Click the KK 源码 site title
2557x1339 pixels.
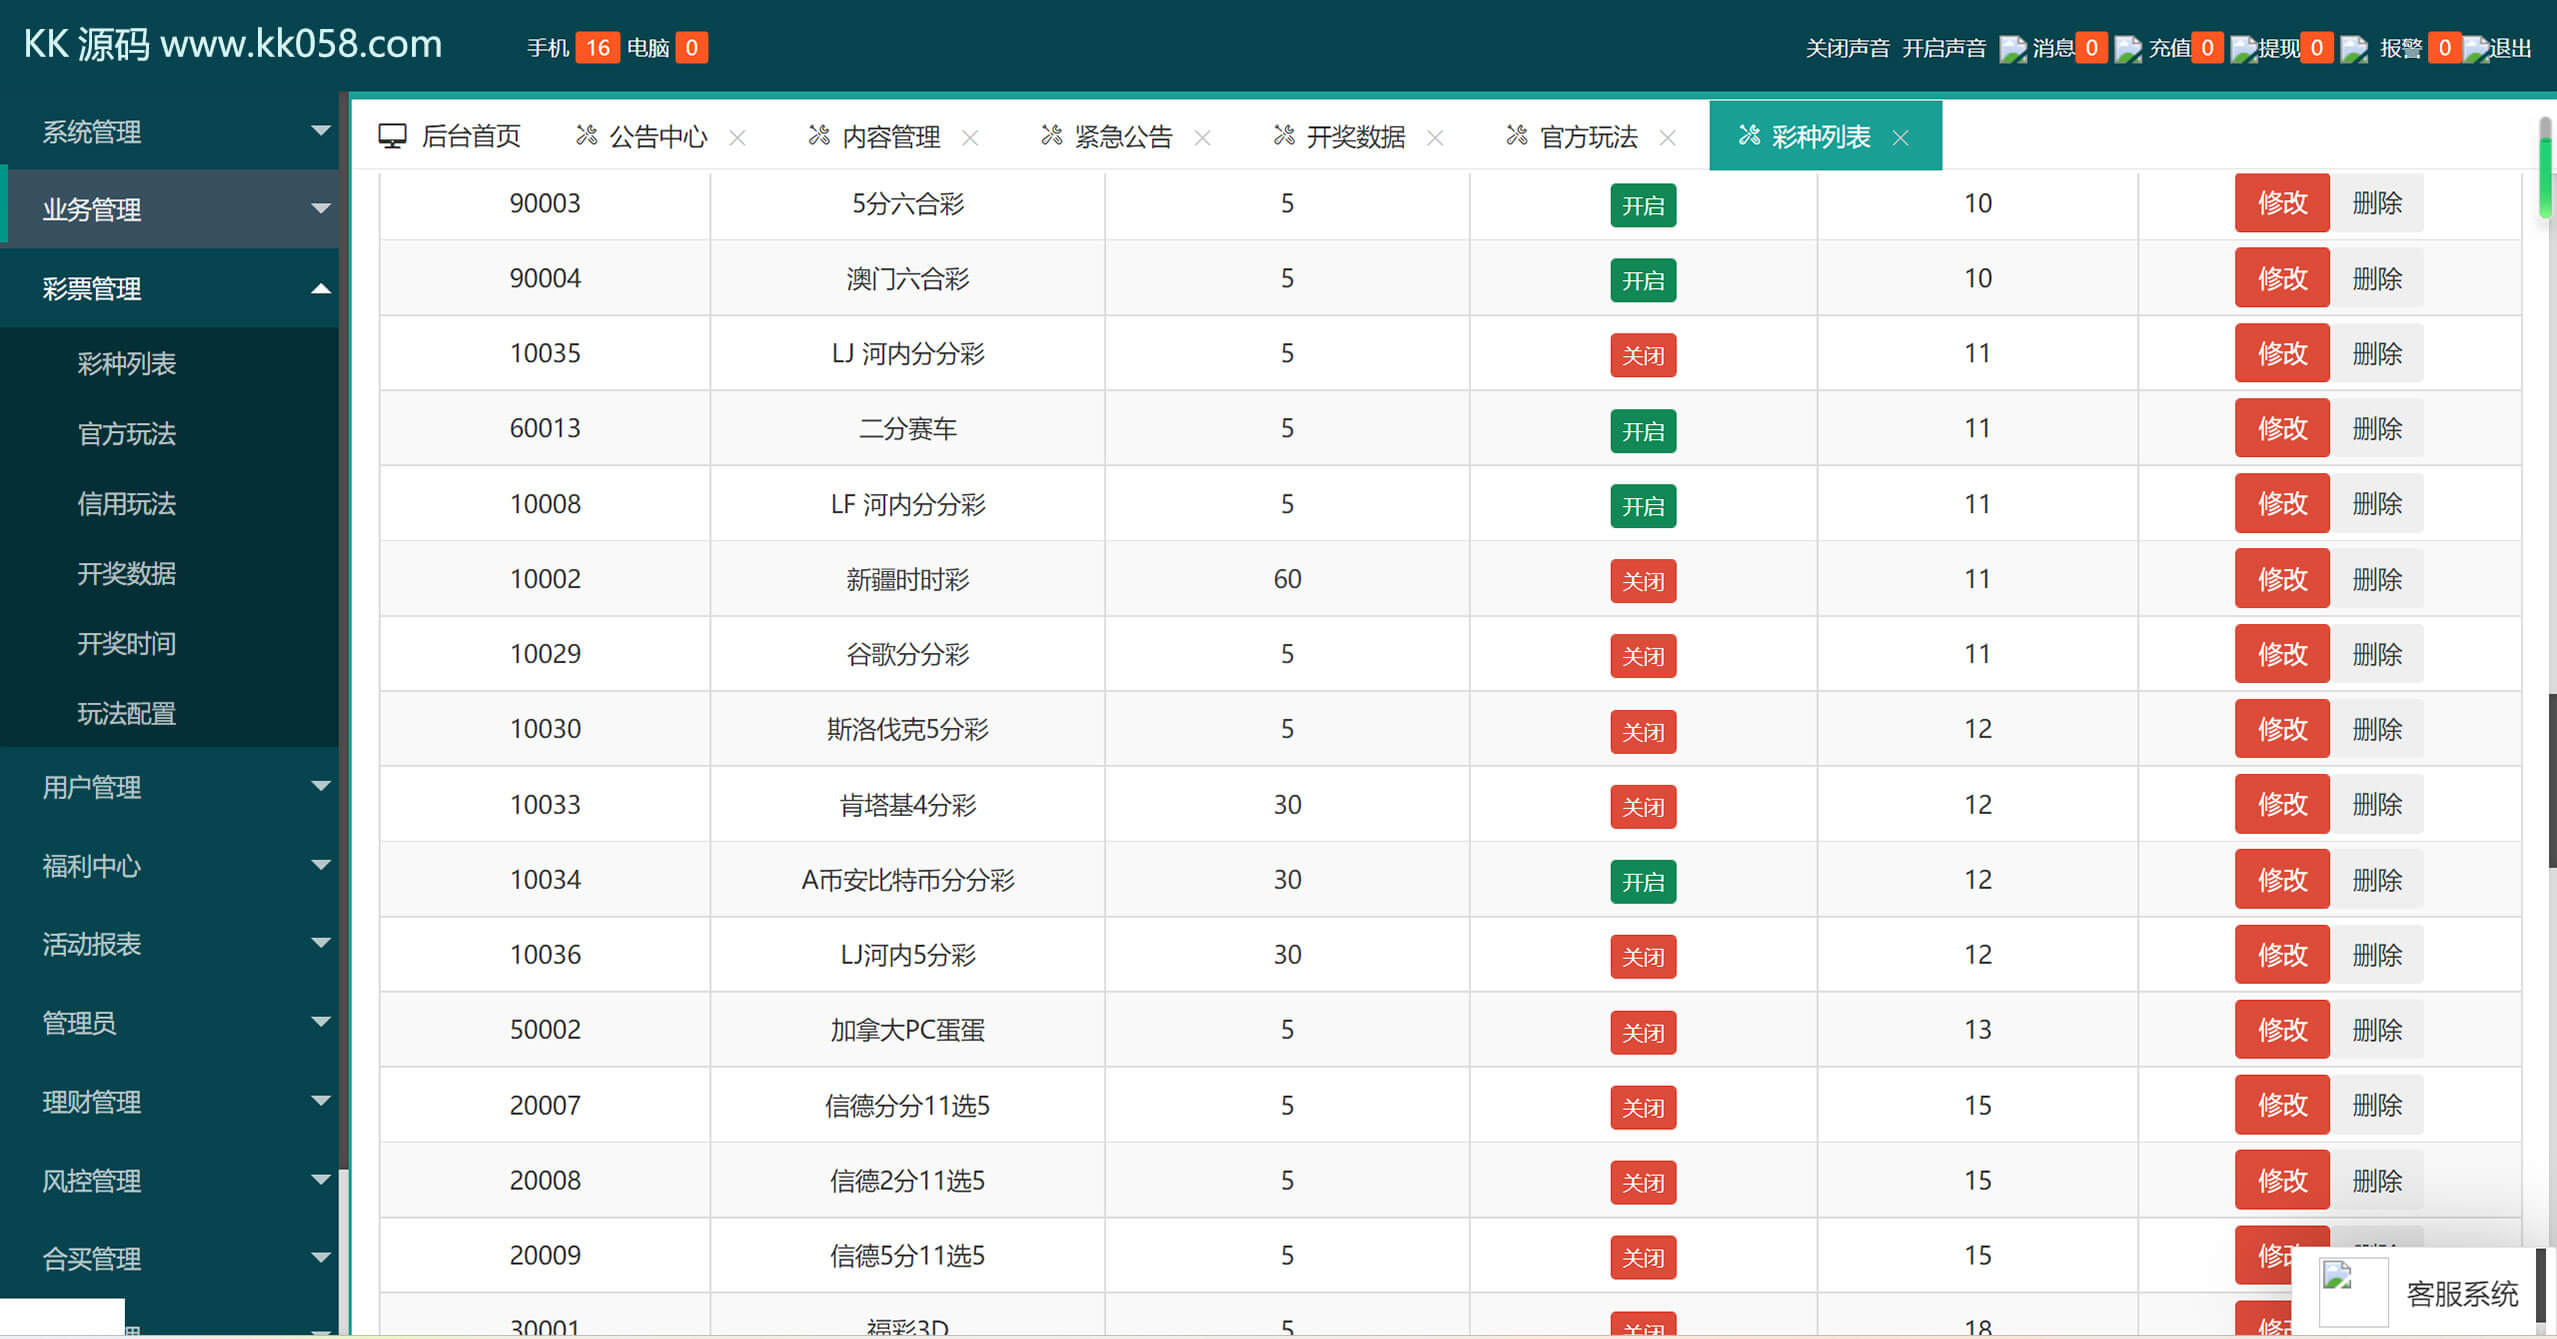pos(232,44)
